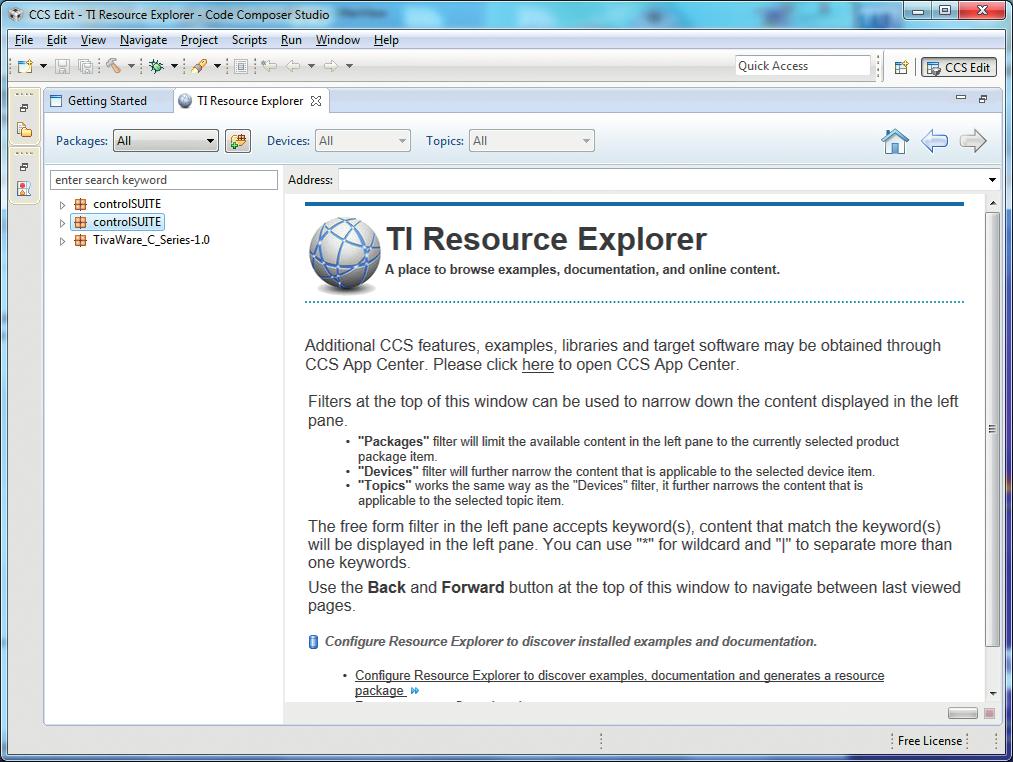This screenshot has height=762, width=1013.
Task: Select the TivaWare_C_Series-1.0 tree item
Action: click(151, 240)
